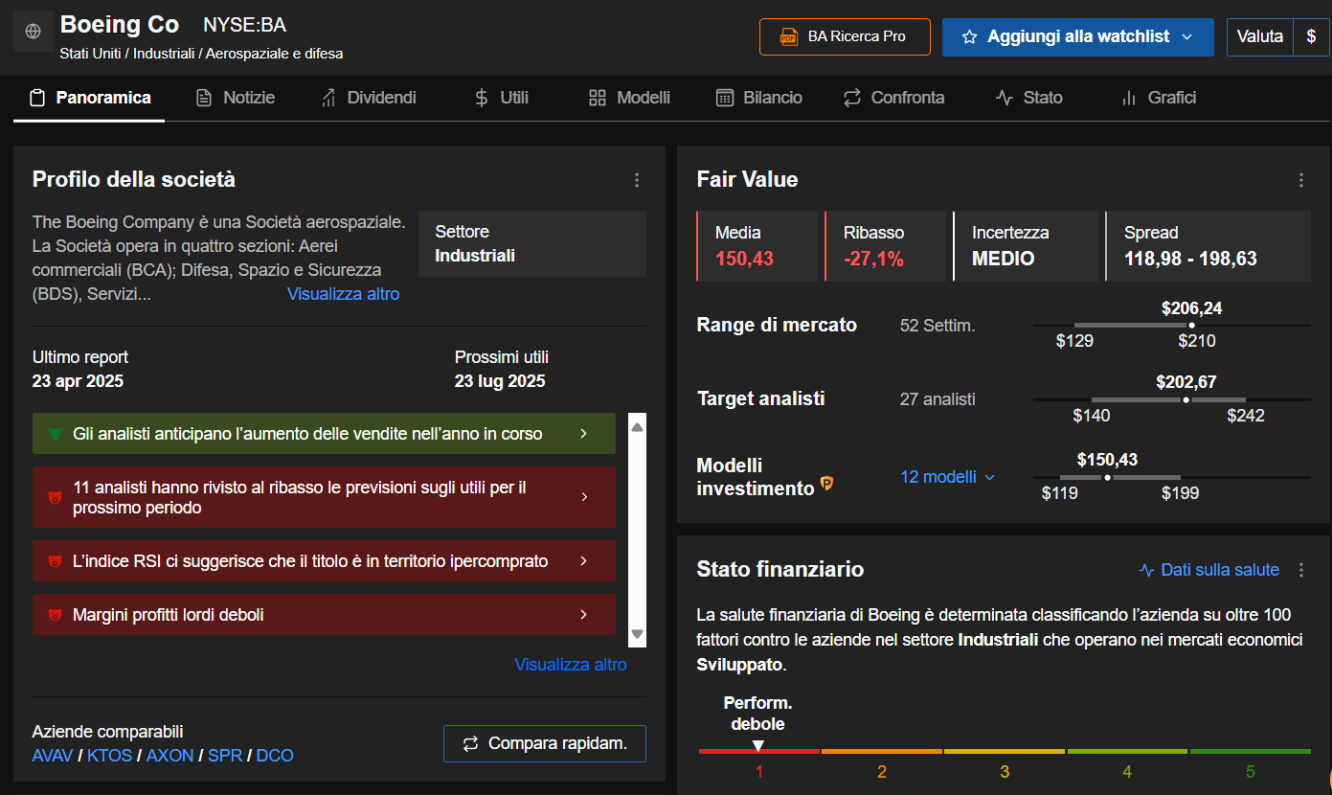Open the Utili tab
This screenshot has height=795, width=1332.
click(x=501, y=98)
